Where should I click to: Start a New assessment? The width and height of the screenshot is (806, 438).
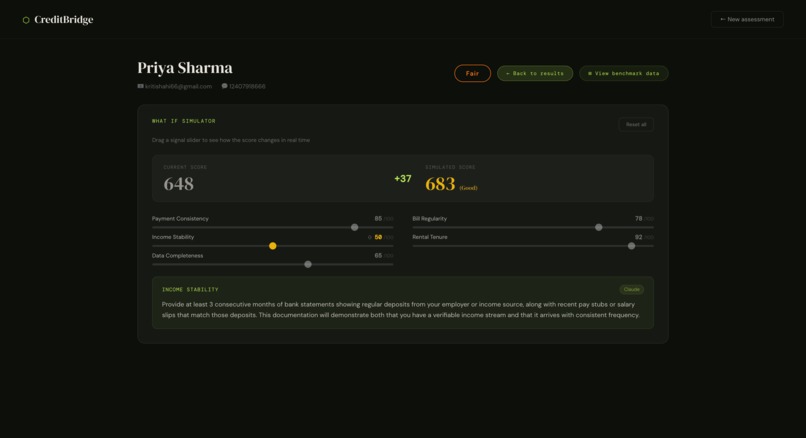coord(747,20)
